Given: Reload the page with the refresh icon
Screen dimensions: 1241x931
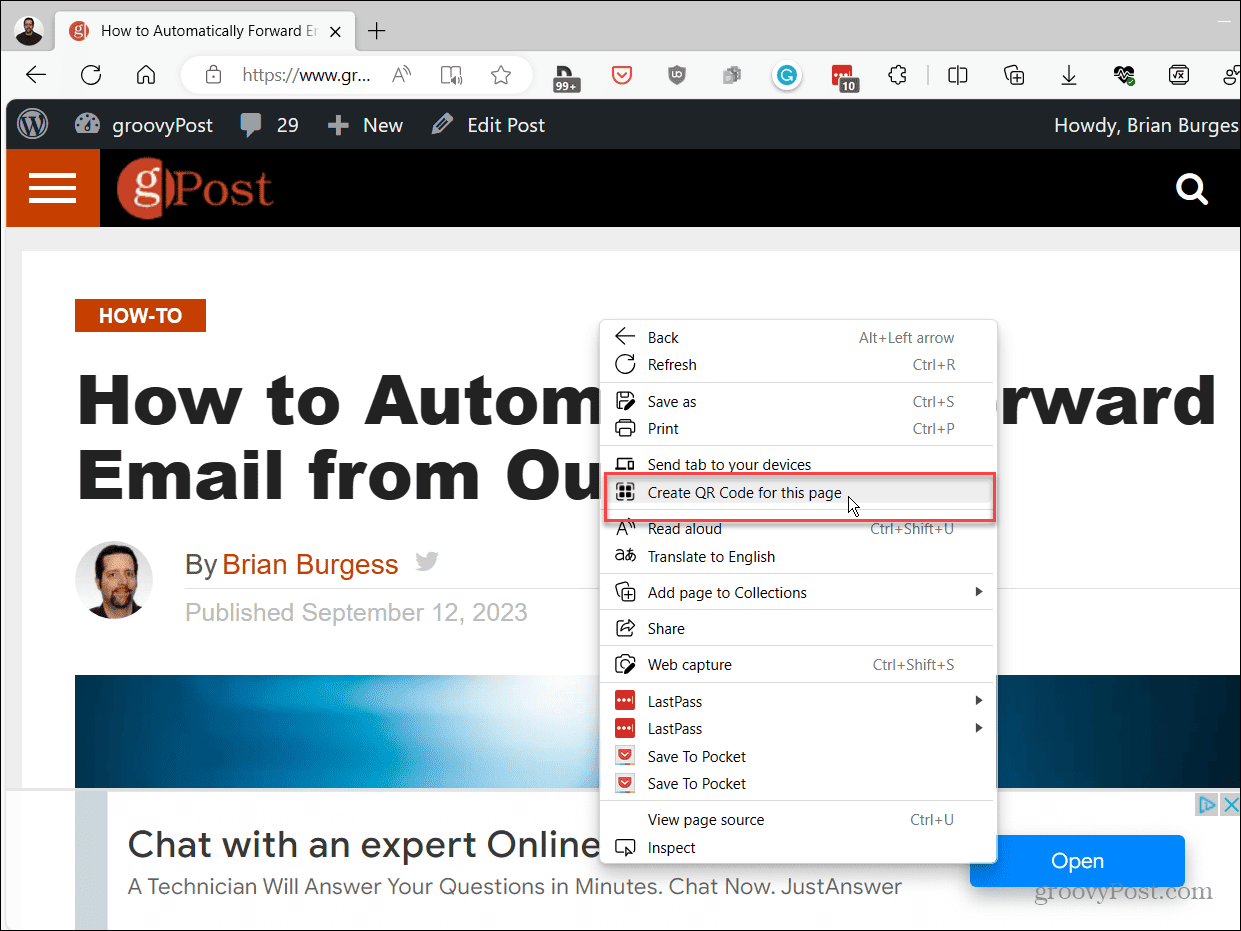Looking at the screenshot, I should (x=91, y=75).
